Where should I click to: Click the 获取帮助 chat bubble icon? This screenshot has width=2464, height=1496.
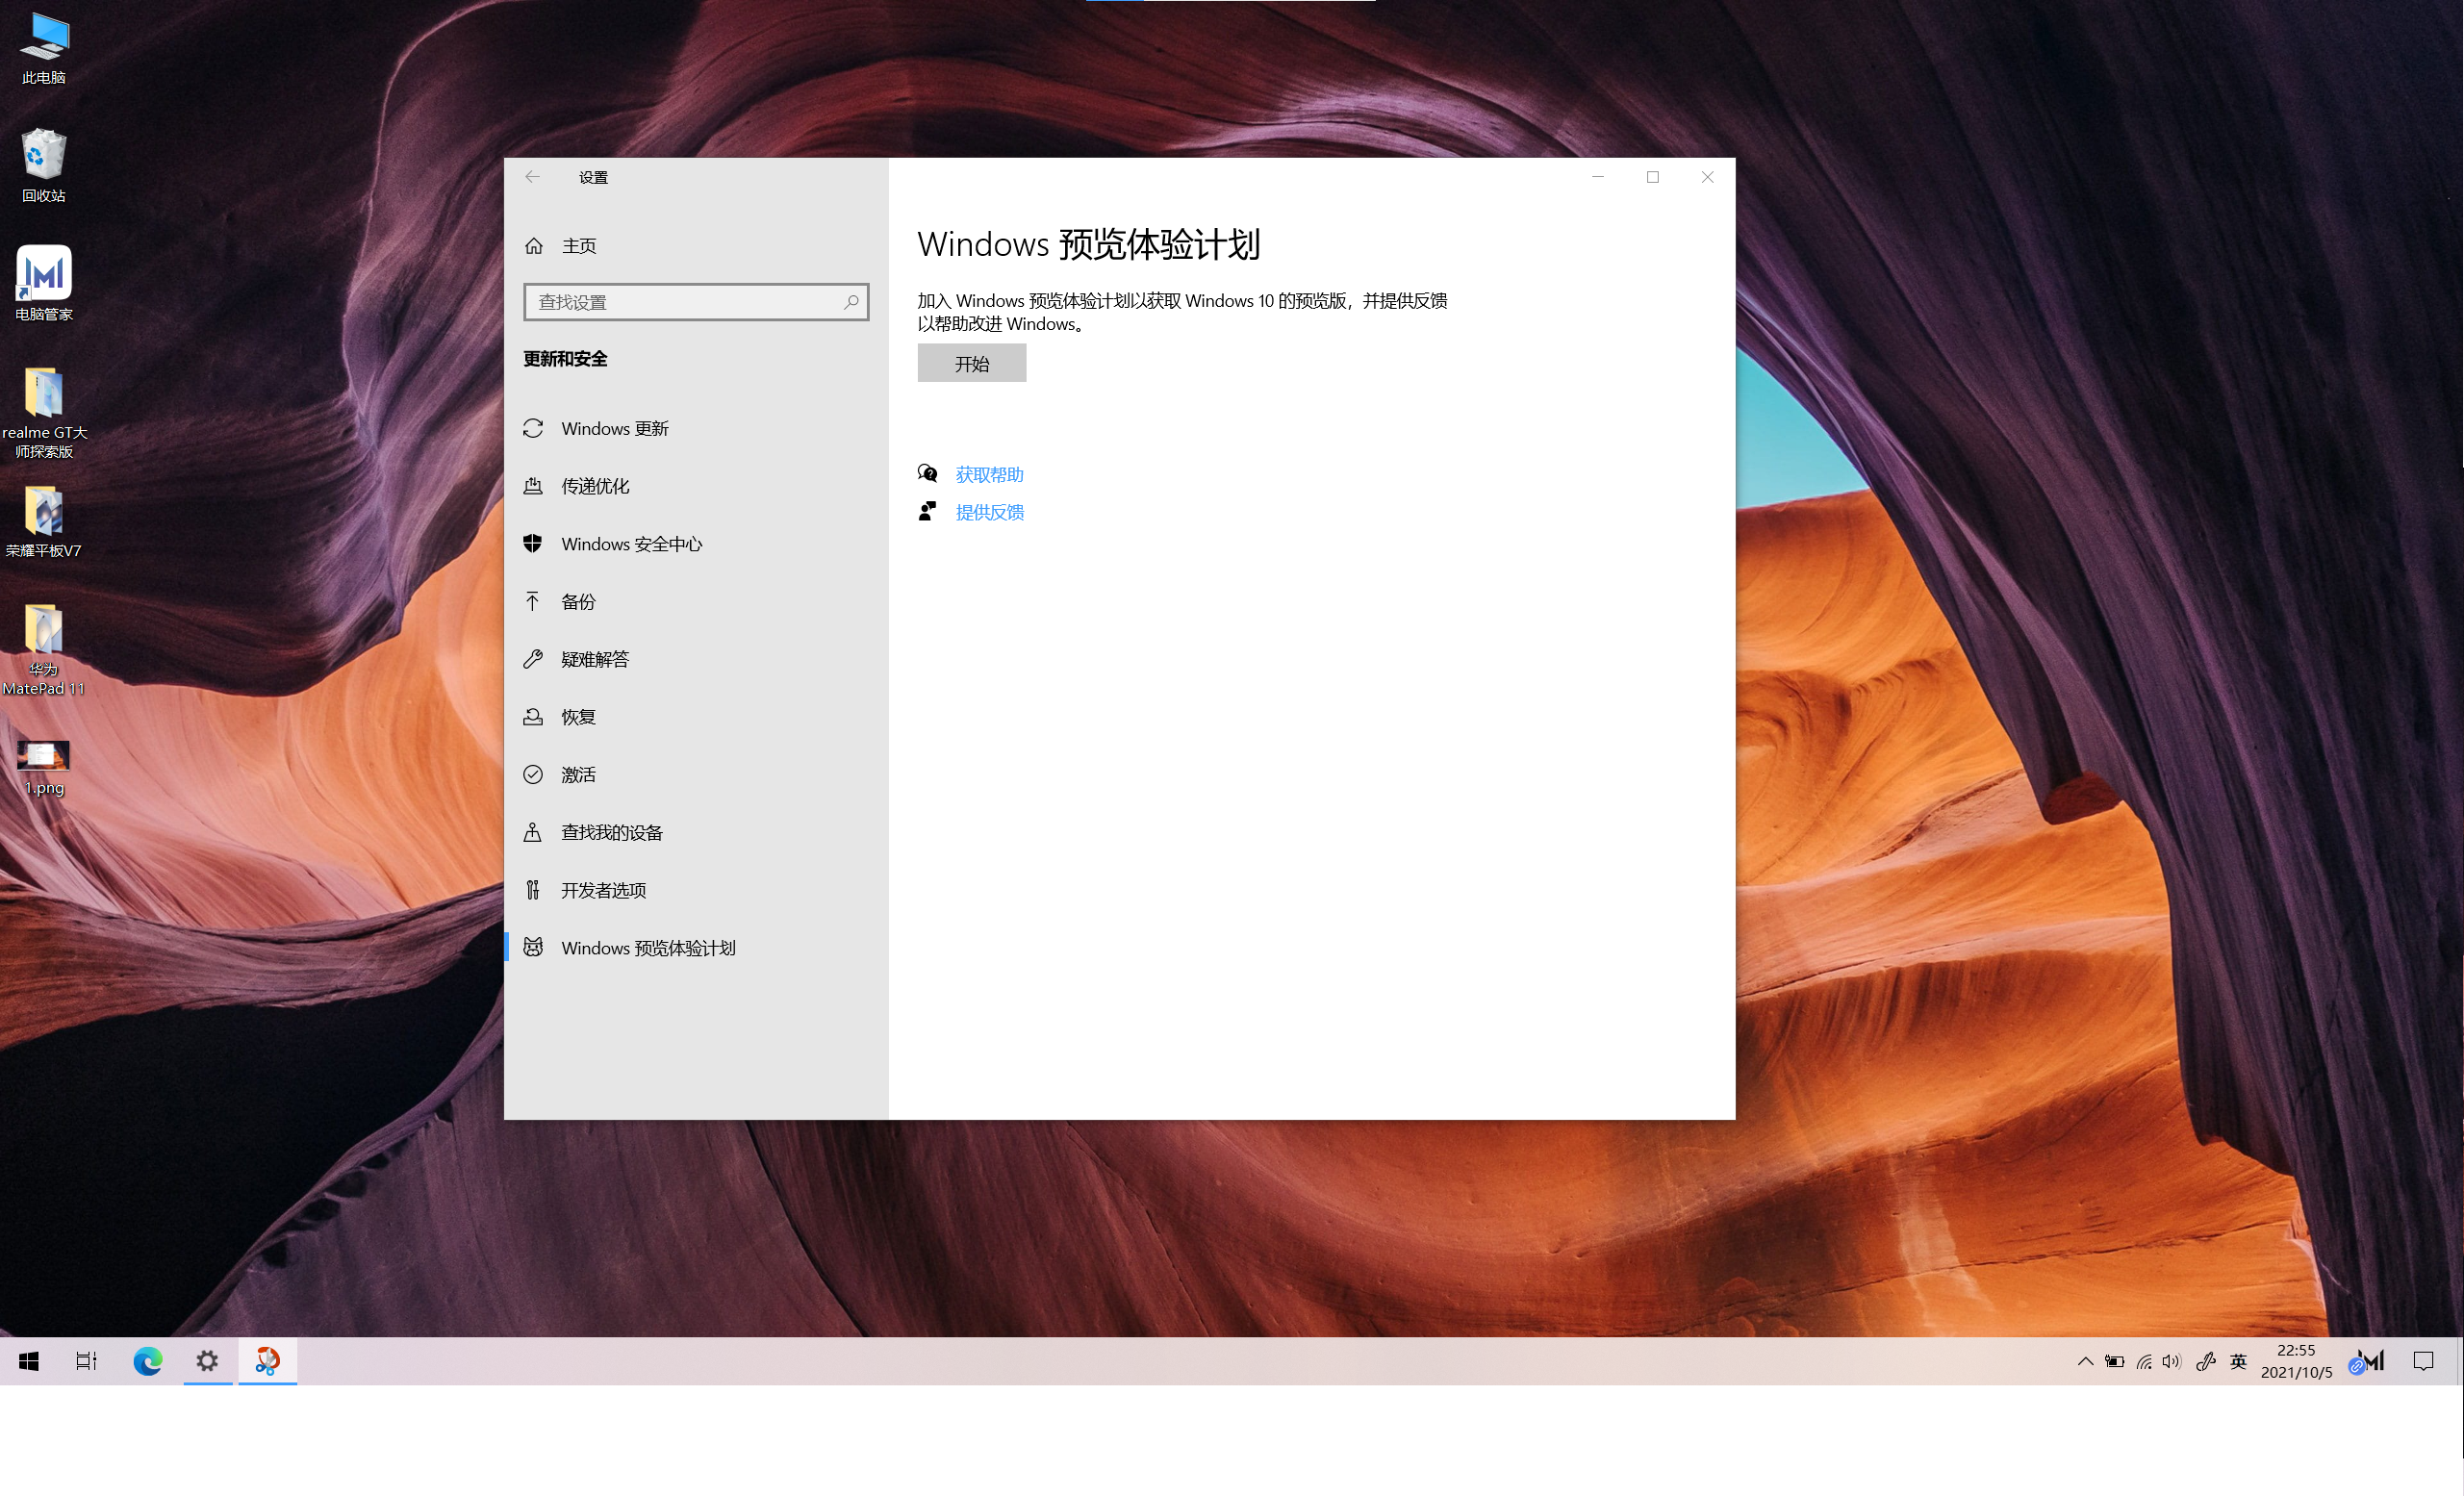(928, 474)
